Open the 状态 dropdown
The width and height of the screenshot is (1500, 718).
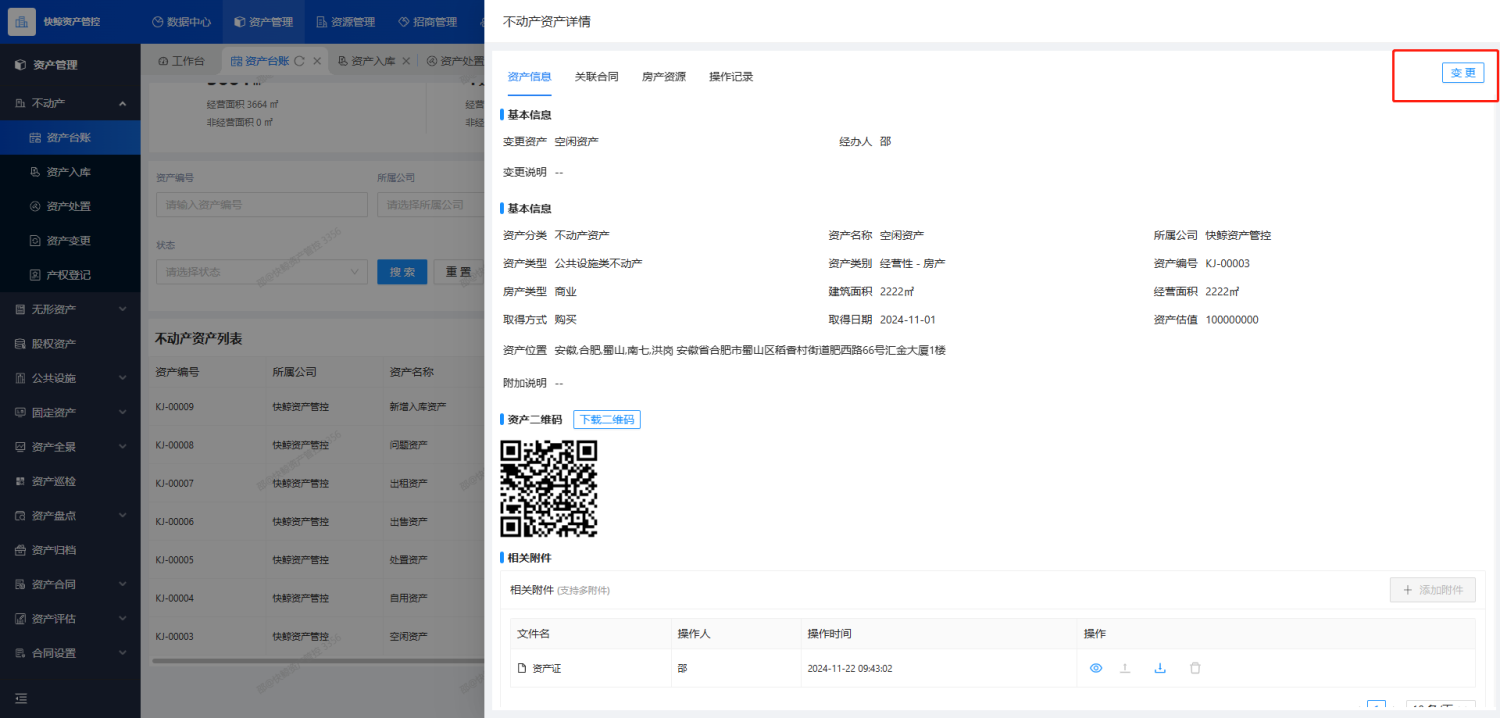coord(262,271)
